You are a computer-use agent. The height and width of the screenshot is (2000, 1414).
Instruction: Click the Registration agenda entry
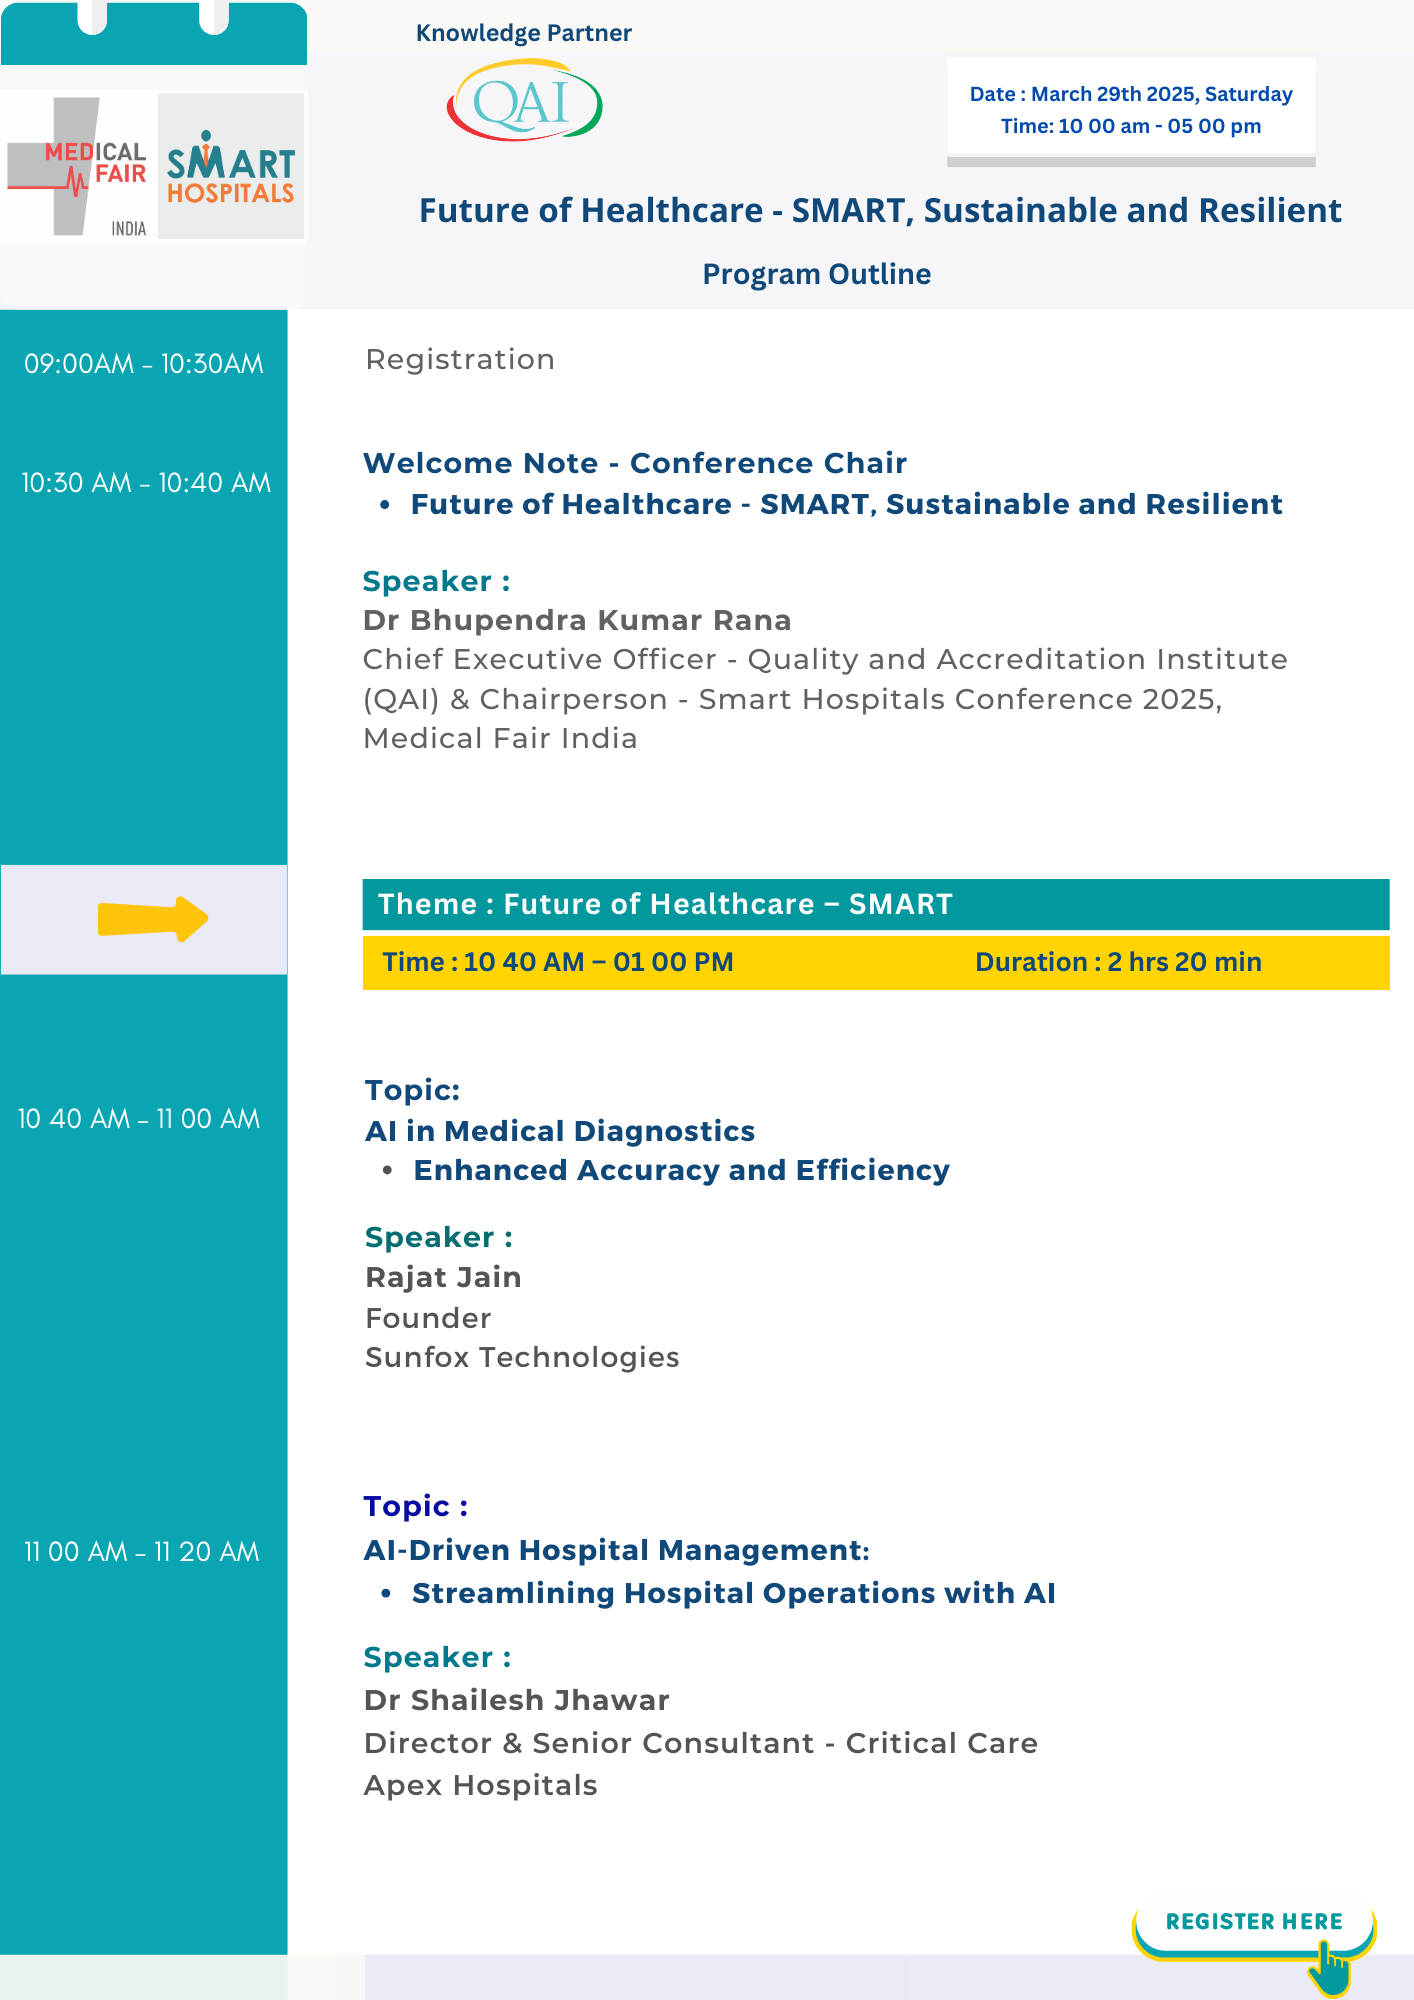click(460, 360)
